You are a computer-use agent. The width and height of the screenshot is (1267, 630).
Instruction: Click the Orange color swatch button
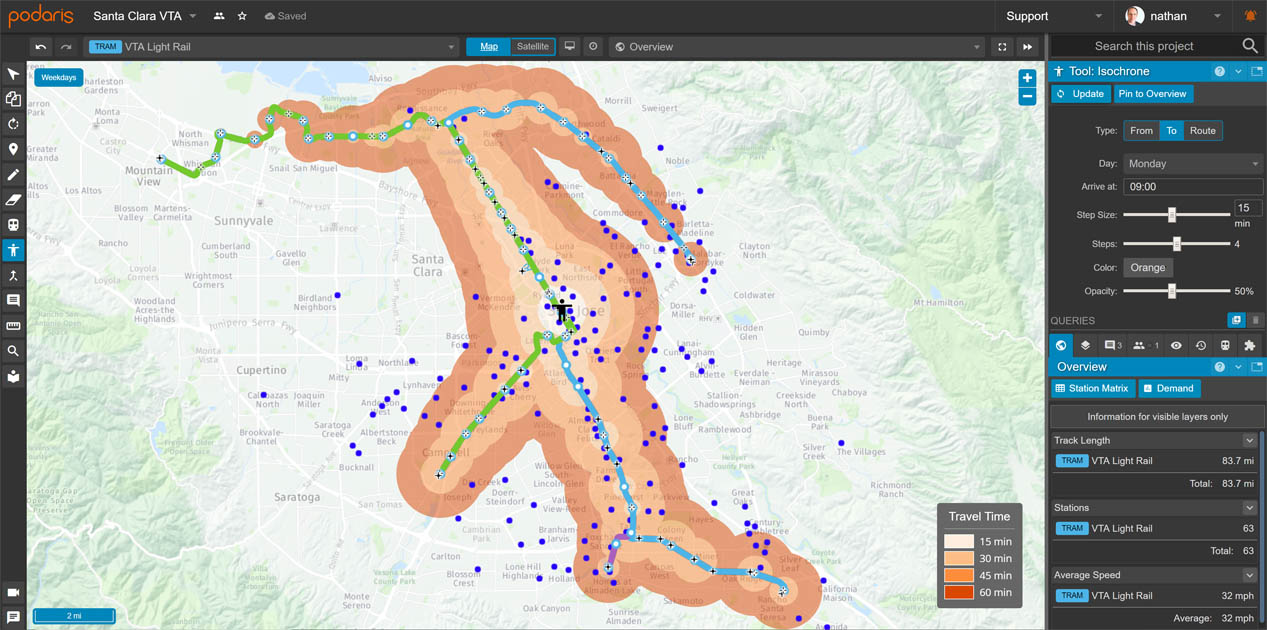[x=1147, y=268]
